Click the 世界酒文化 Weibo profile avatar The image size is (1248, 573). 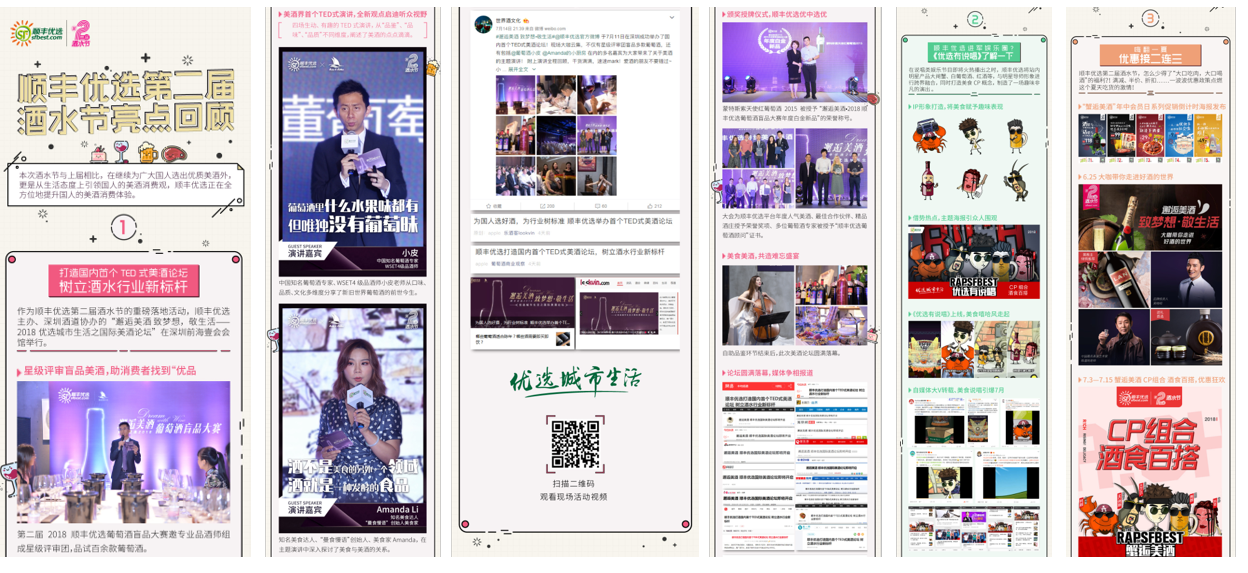point(483,24)
